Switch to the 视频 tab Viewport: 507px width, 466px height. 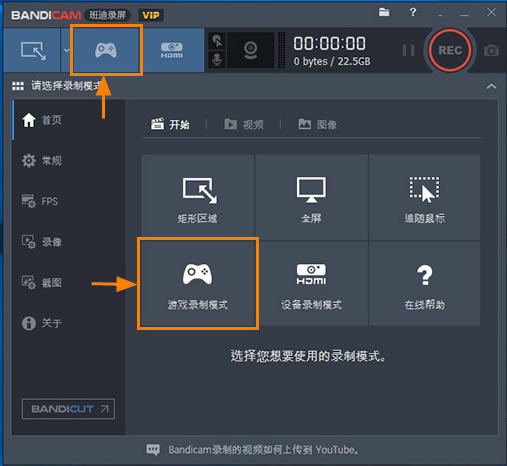(x=244, y=124)
